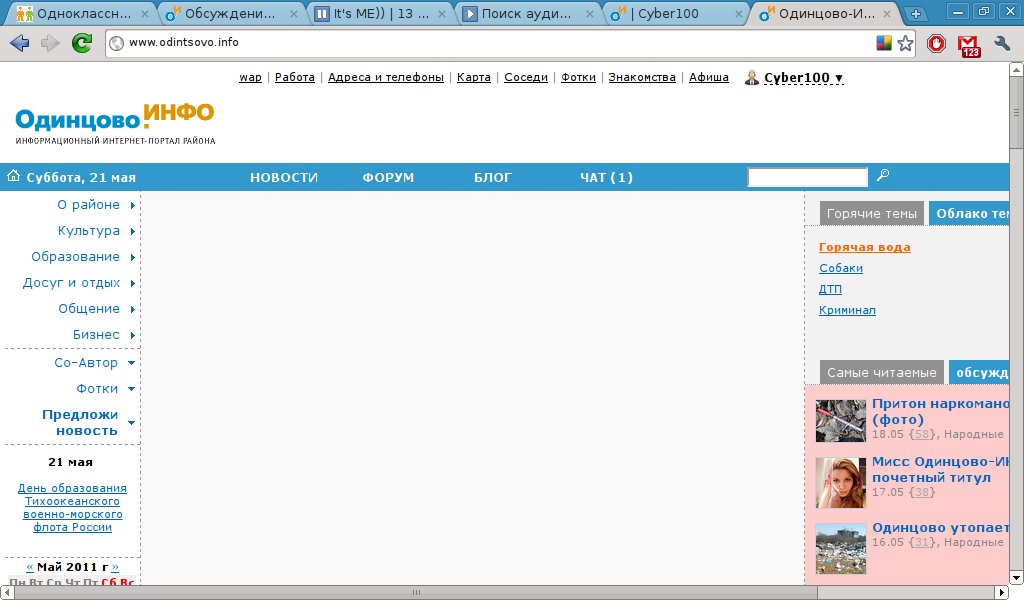This screenshot has height=600, width=1024.
Task: Open the ФОРУМ section
Action: click(388, 178)
